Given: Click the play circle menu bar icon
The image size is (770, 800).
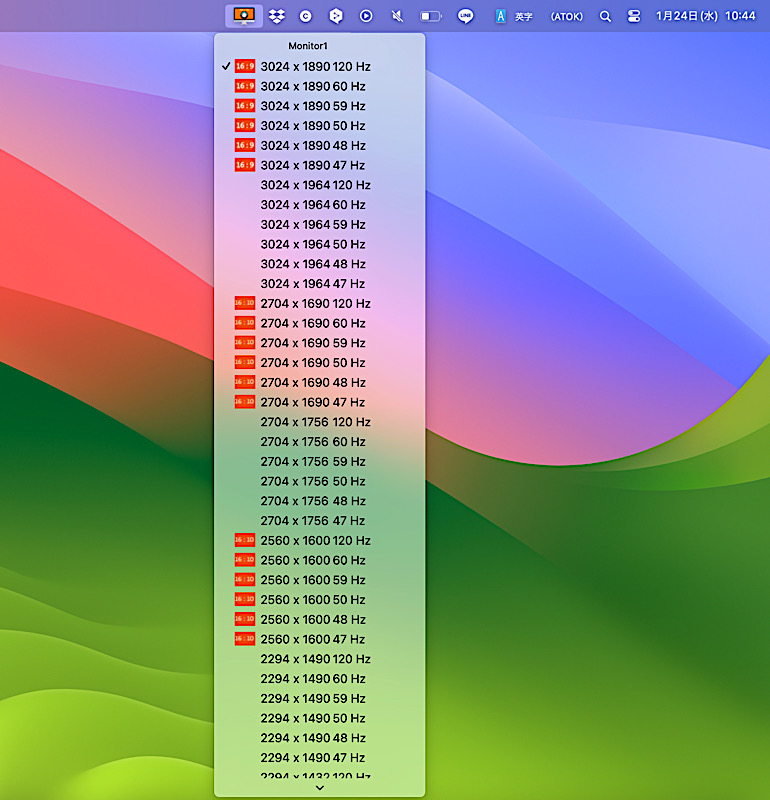Looking at the screenshot, I should [367, 16].
